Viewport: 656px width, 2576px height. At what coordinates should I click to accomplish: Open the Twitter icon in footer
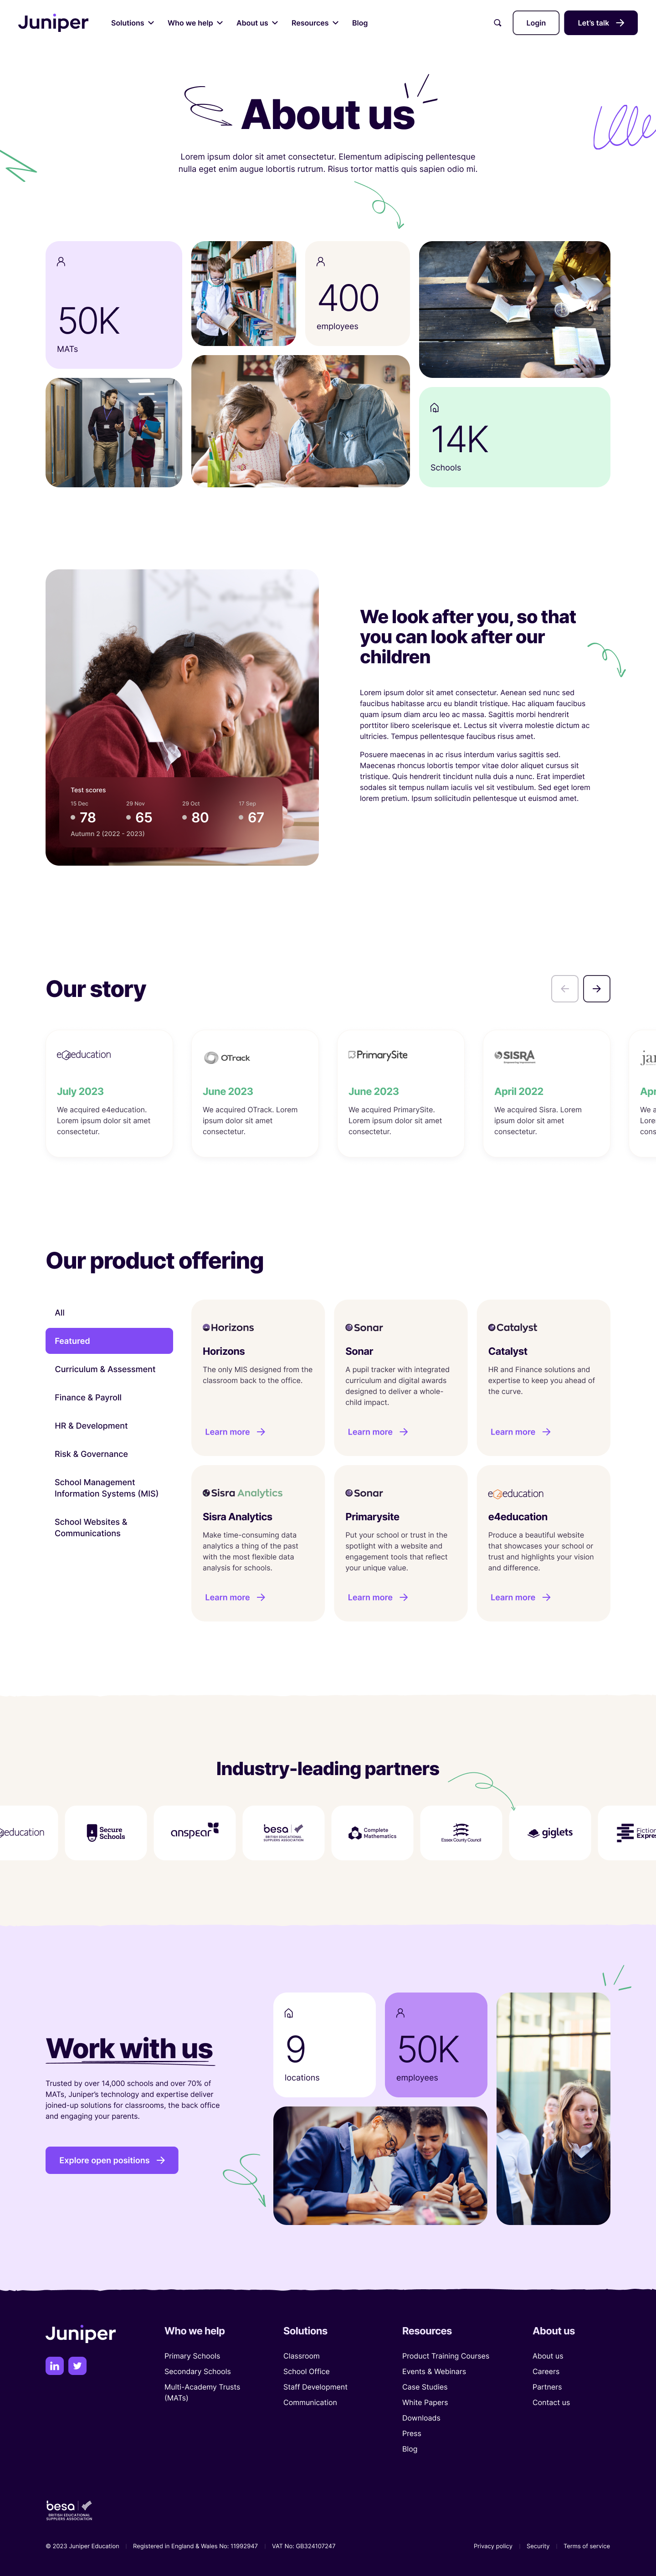(77, 2365)
